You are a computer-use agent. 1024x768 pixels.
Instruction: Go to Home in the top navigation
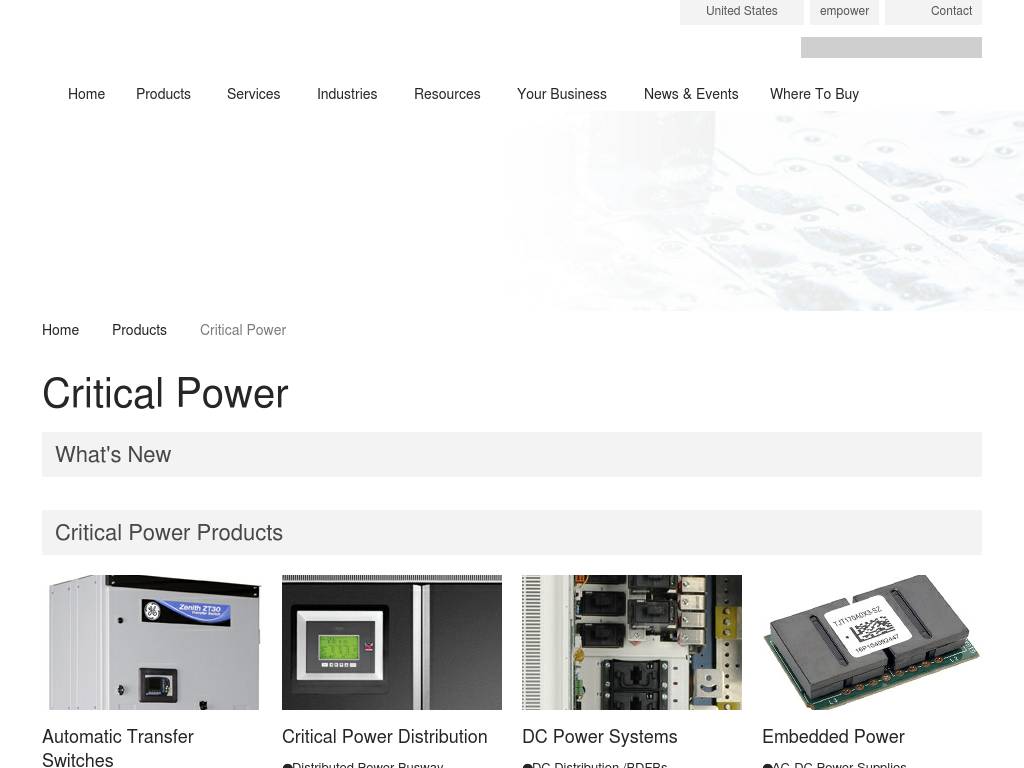86,94
